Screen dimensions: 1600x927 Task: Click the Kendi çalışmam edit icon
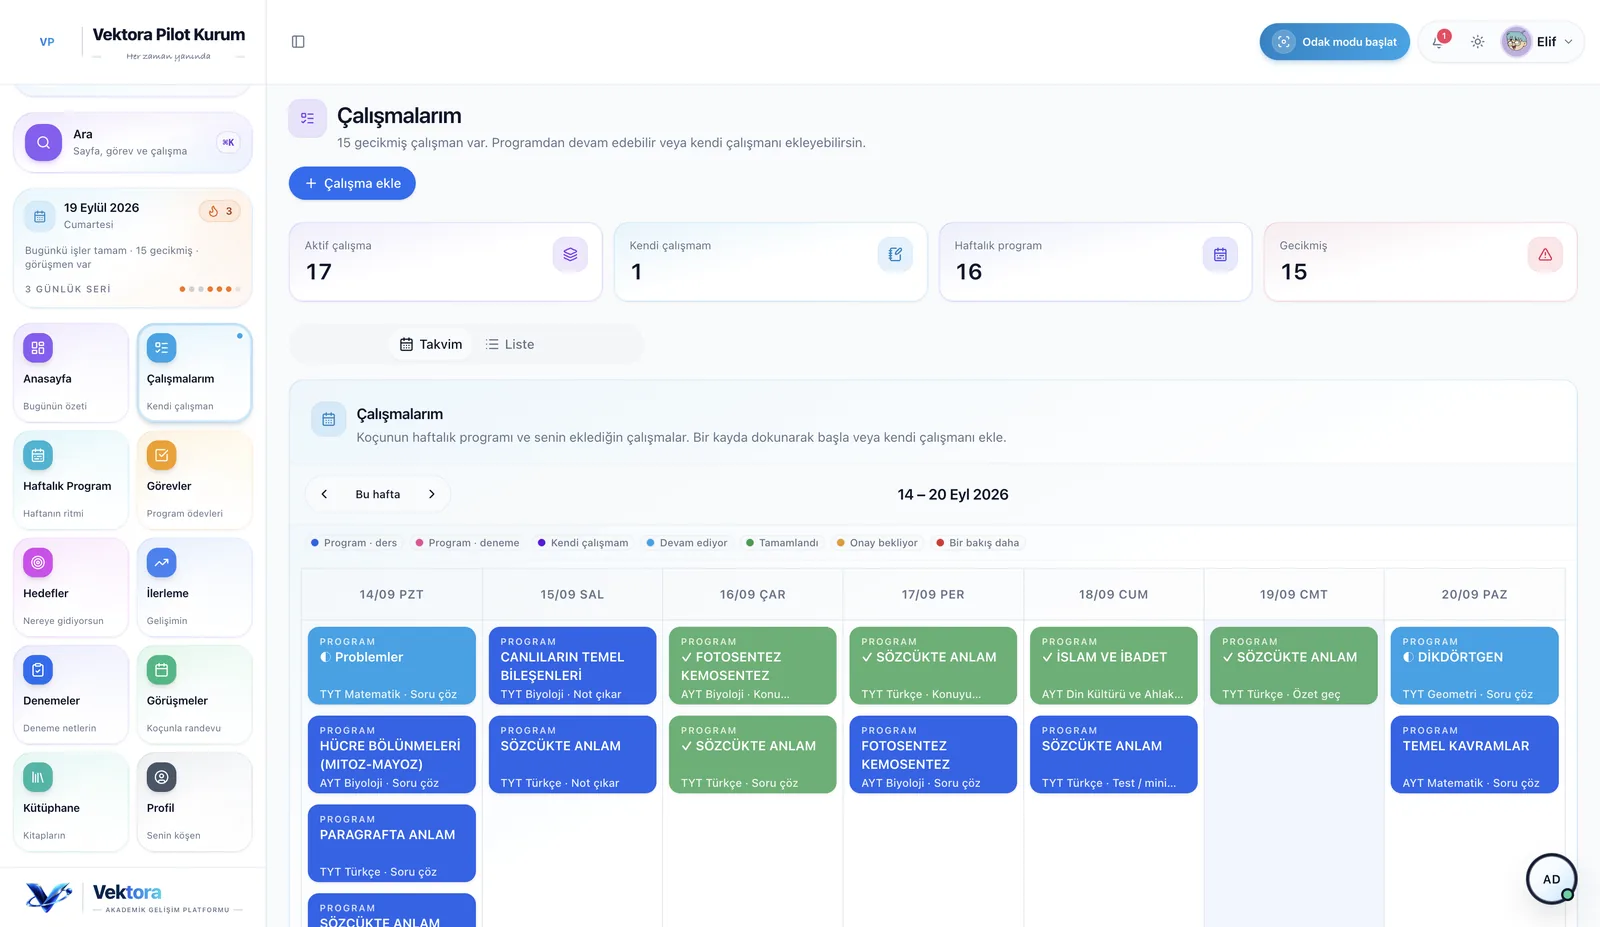(895, 255)
